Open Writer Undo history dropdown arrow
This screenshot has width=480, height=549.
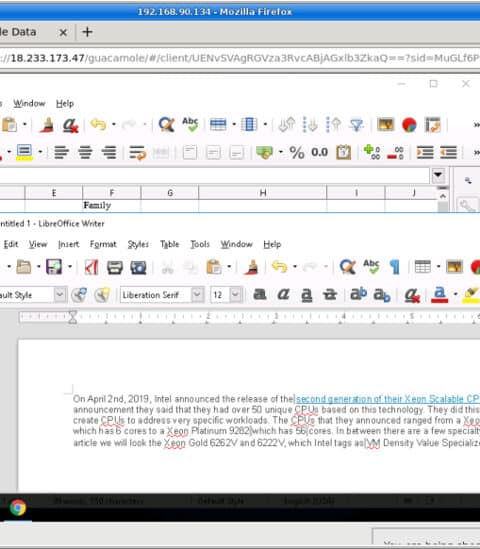click(295, 267)
